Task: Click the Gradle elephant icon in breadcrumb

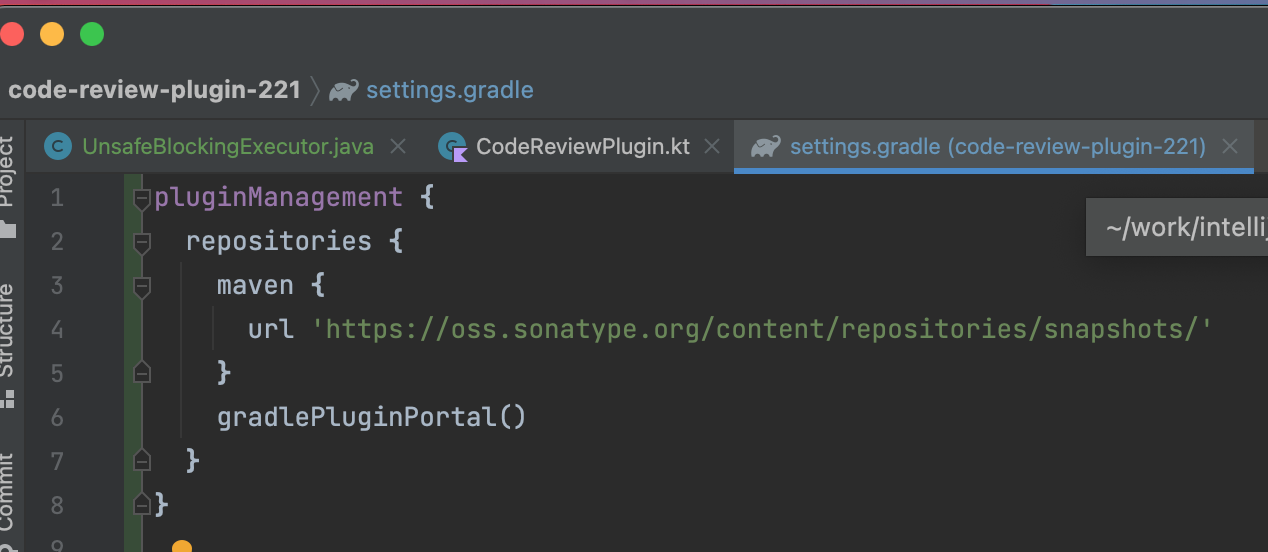Action: click(x=343, y=91)
